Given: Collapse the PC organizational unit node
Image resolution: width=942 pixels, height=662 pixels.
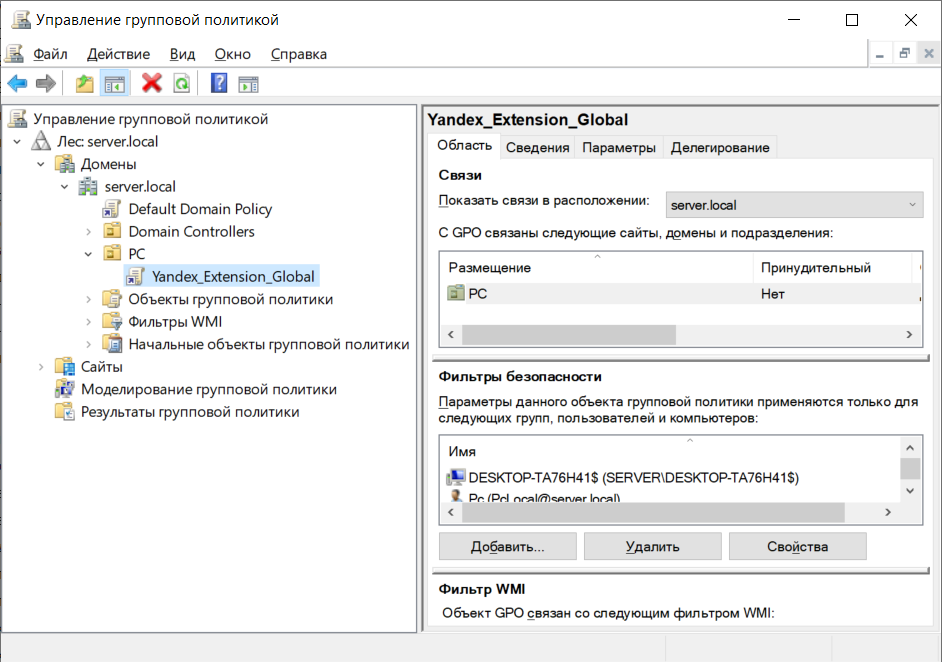Looking at the screenshot, I should [89, 254].
